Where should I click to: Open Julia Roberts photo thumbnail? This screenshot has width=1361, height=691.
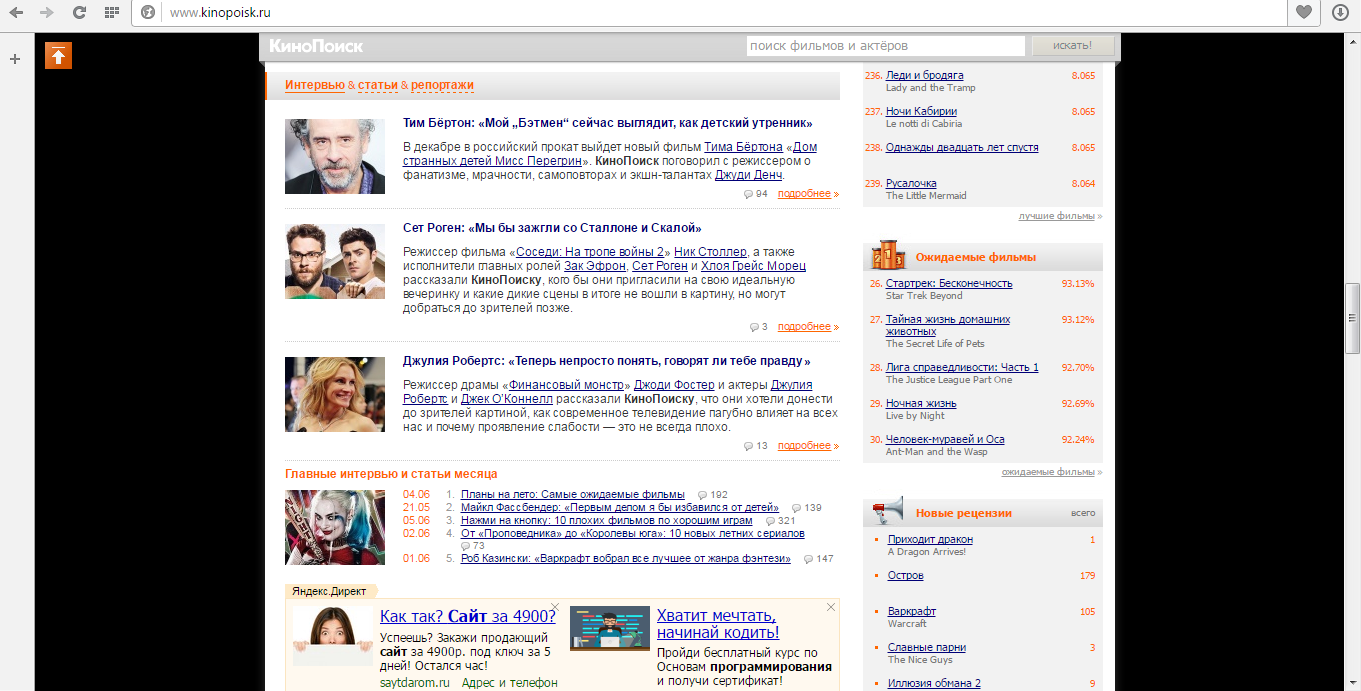click(x=335, y=395)
